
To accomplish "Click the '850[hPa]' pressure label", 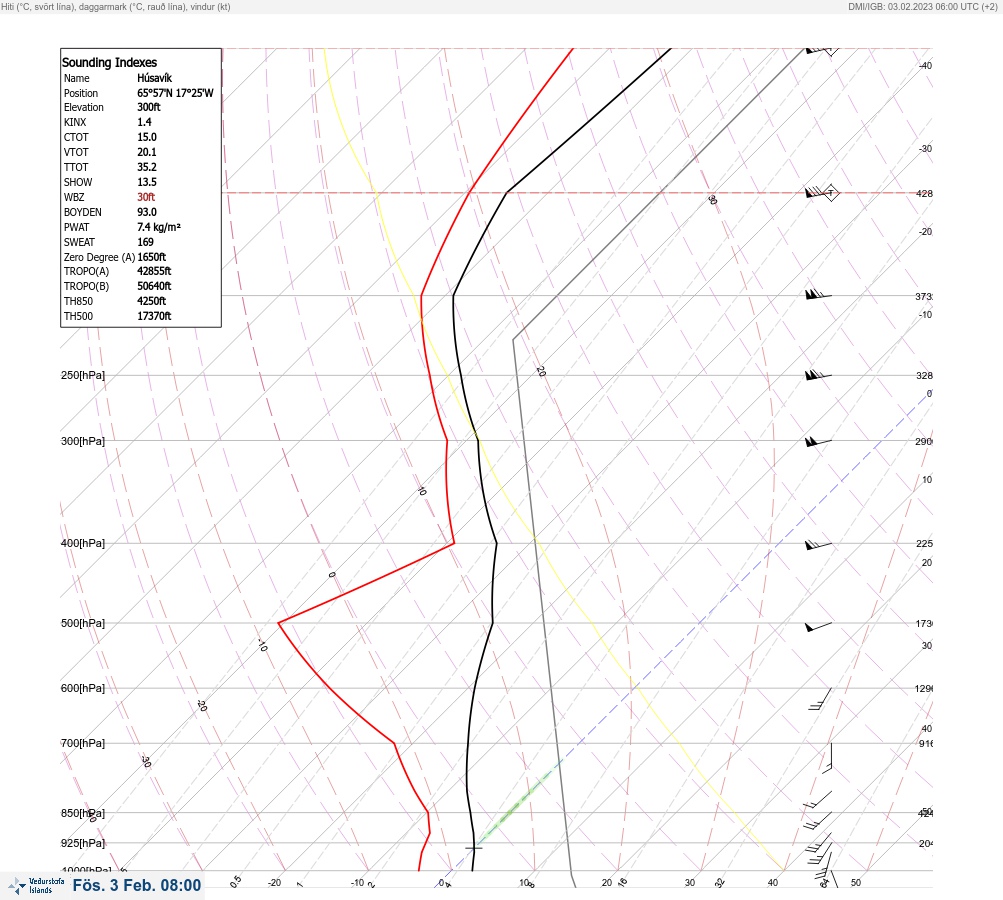I will click(x=83, y=814).
